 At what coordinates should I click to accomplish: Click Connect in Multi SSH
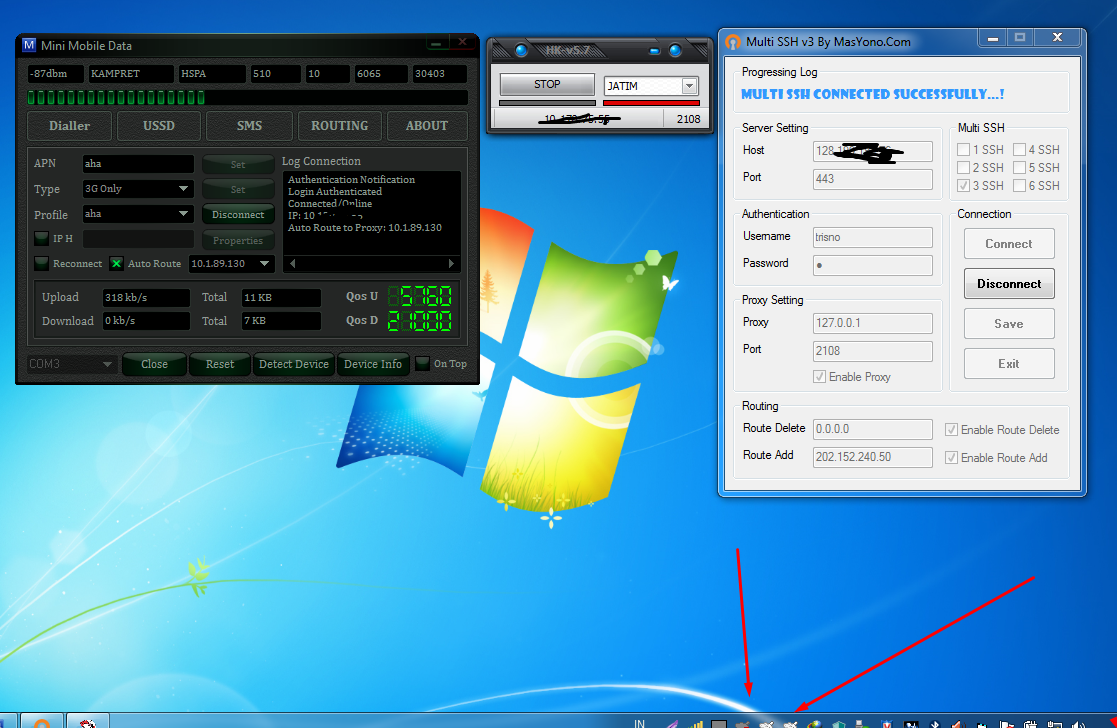pos(1009,244)
